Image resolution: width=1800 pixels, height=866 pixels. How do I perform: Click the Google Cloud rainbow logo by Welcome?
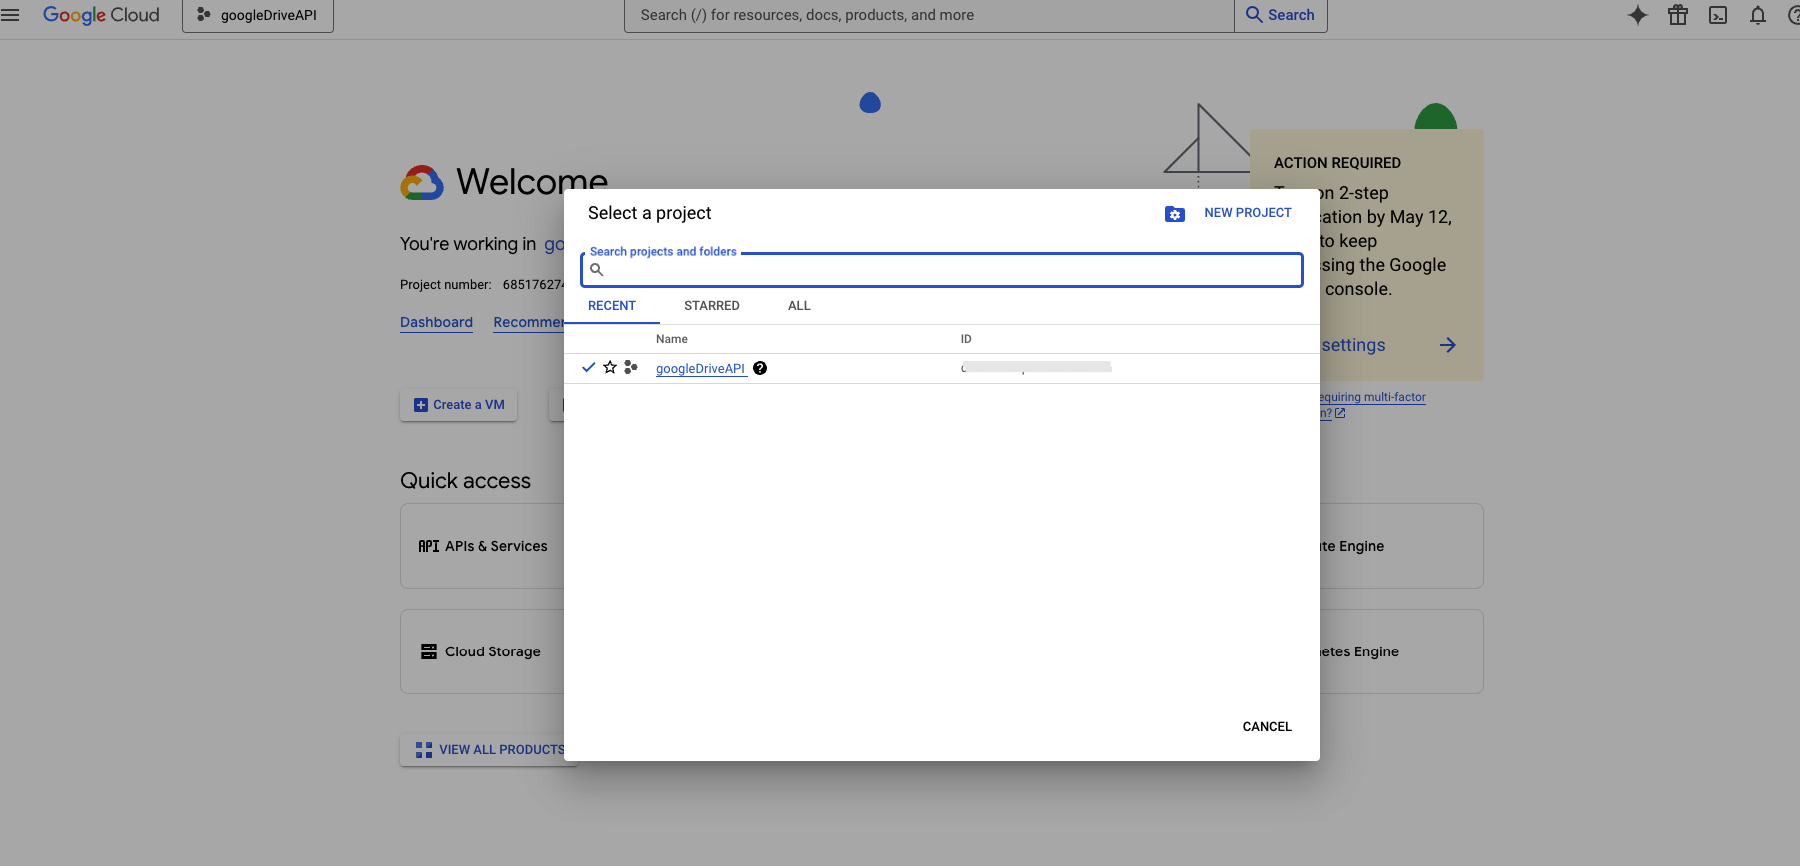[x=422, y=183]
